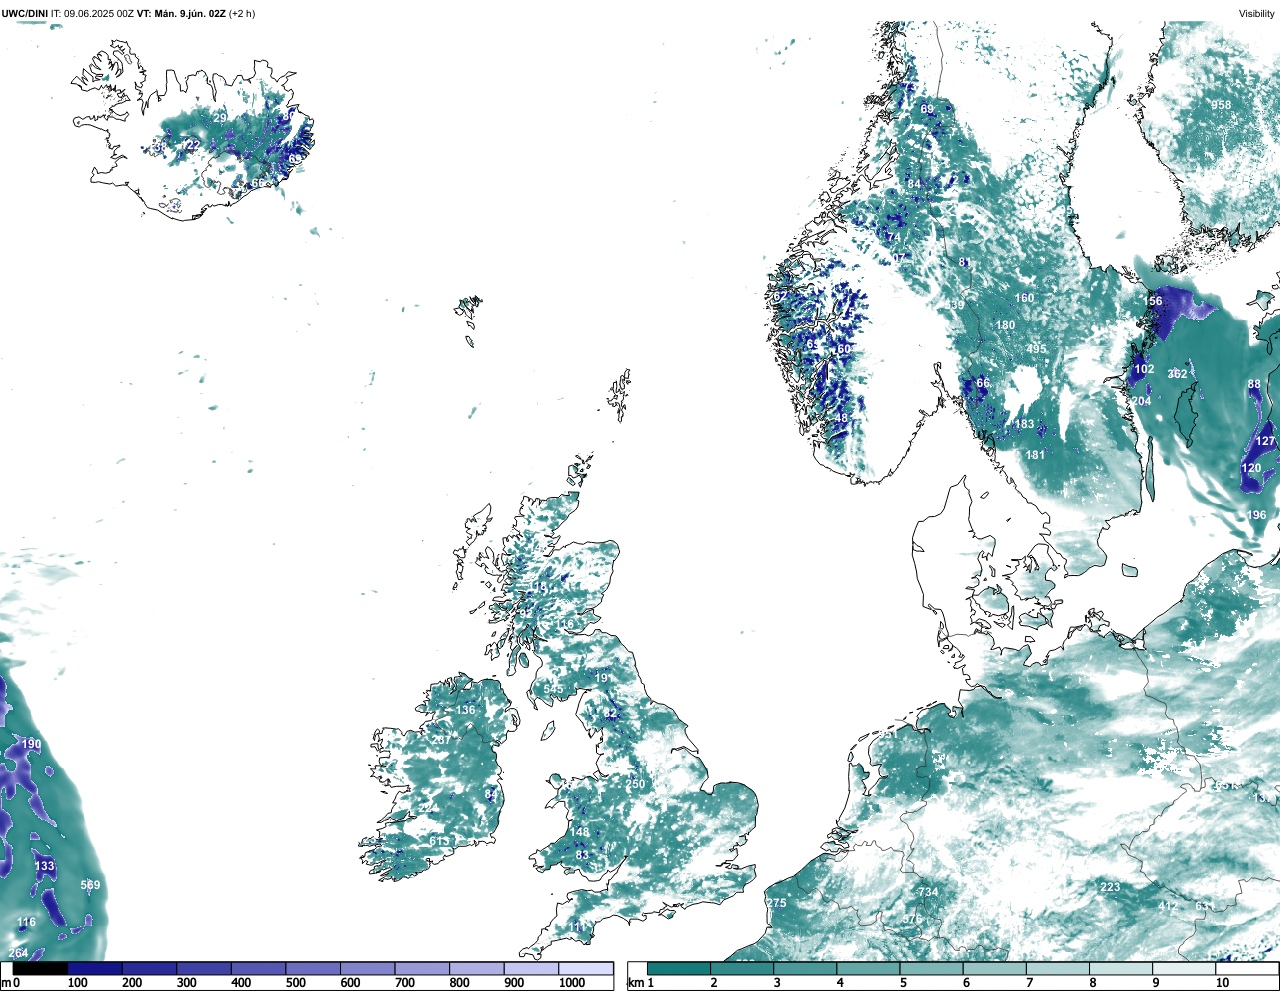Screen dimensions: 1280x991
Task: Click the '495' value over Sweden
Action: [x=1036, y=349]
